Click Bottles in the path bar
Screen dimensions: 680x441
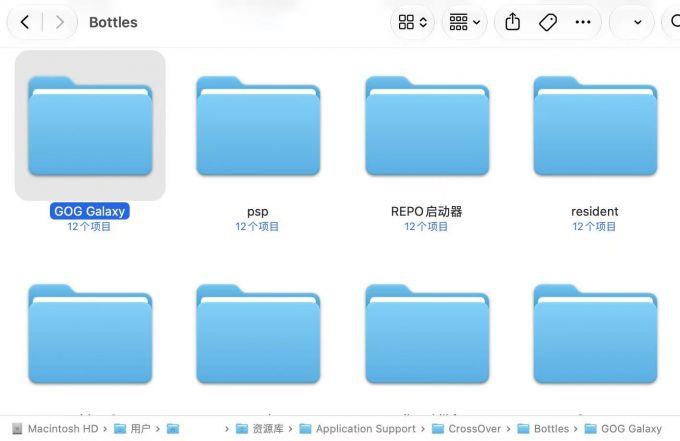543,428
